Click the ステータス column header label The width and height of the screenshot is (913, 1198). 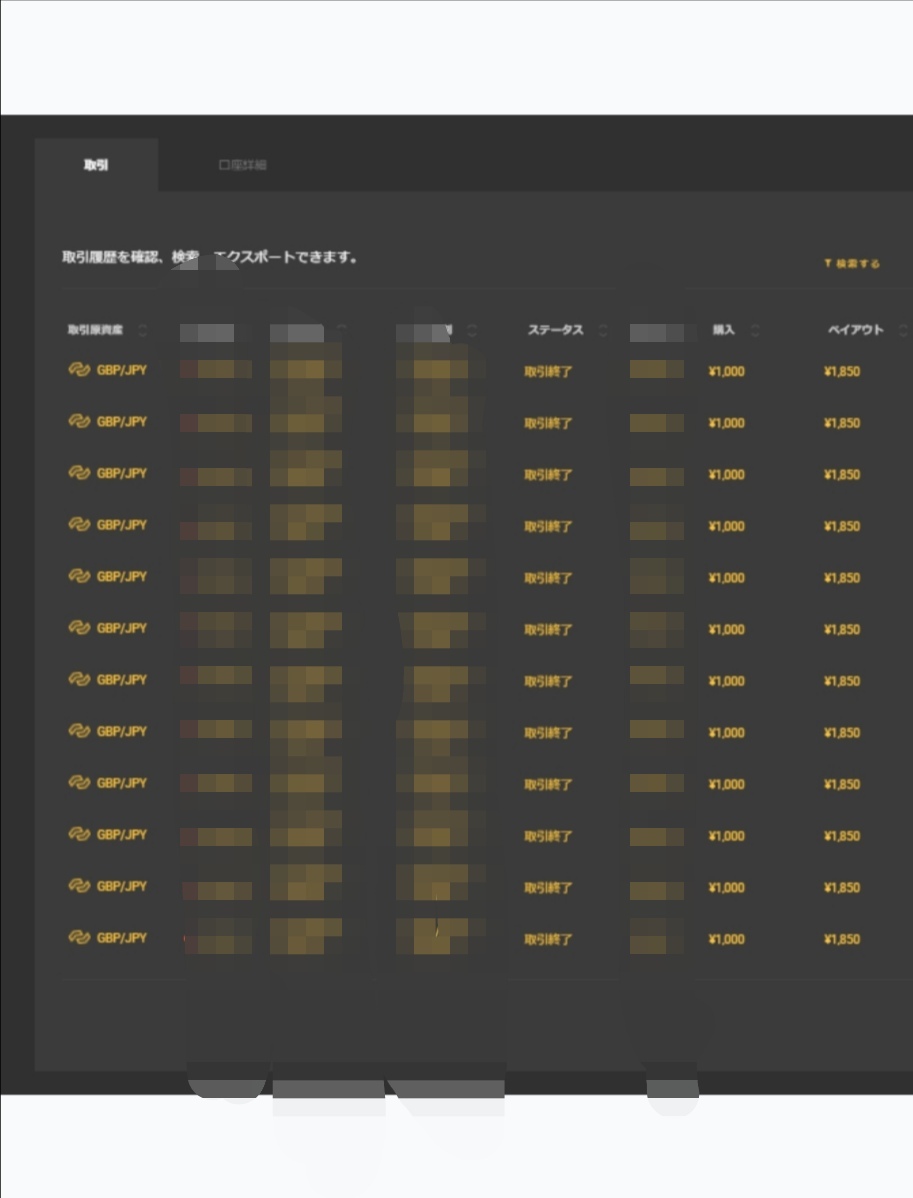pos(555,330)
